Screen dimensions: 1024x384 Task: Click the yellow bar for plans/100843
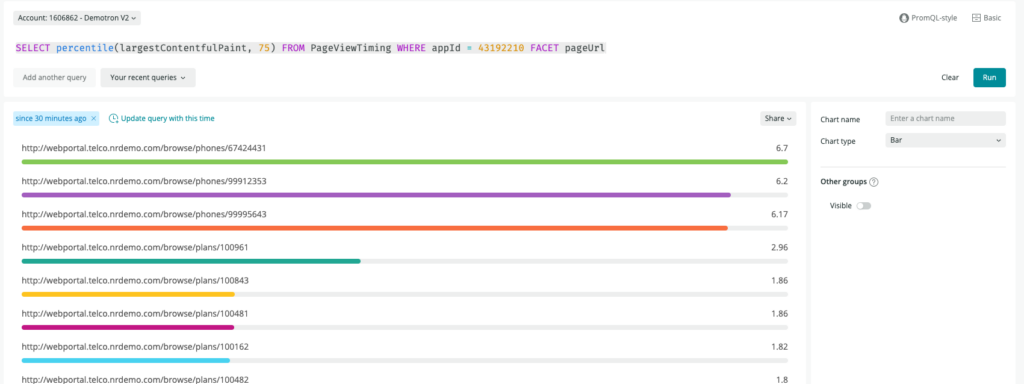pyautogui.click(x=128, y=294)
